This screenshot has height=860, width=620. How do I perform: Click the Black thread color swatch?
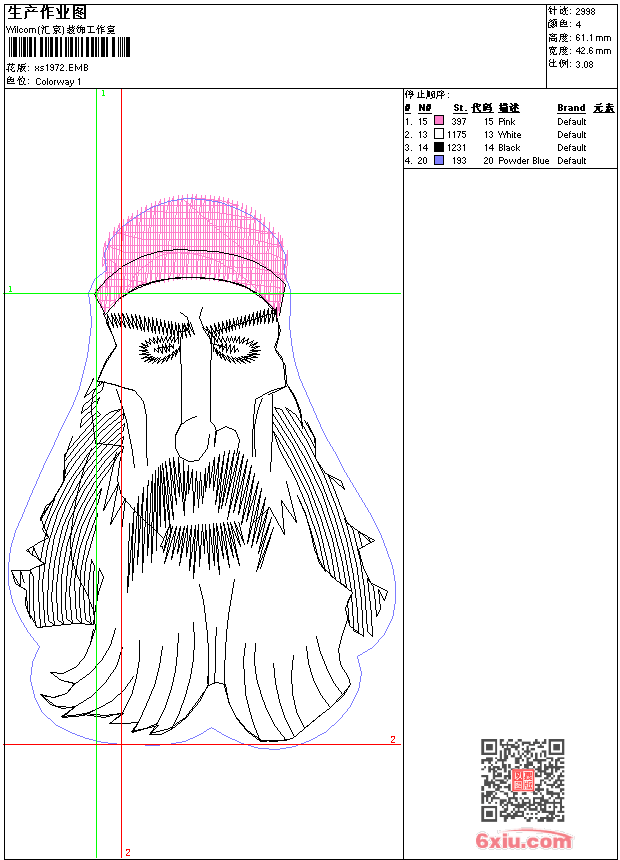(439, 147)
